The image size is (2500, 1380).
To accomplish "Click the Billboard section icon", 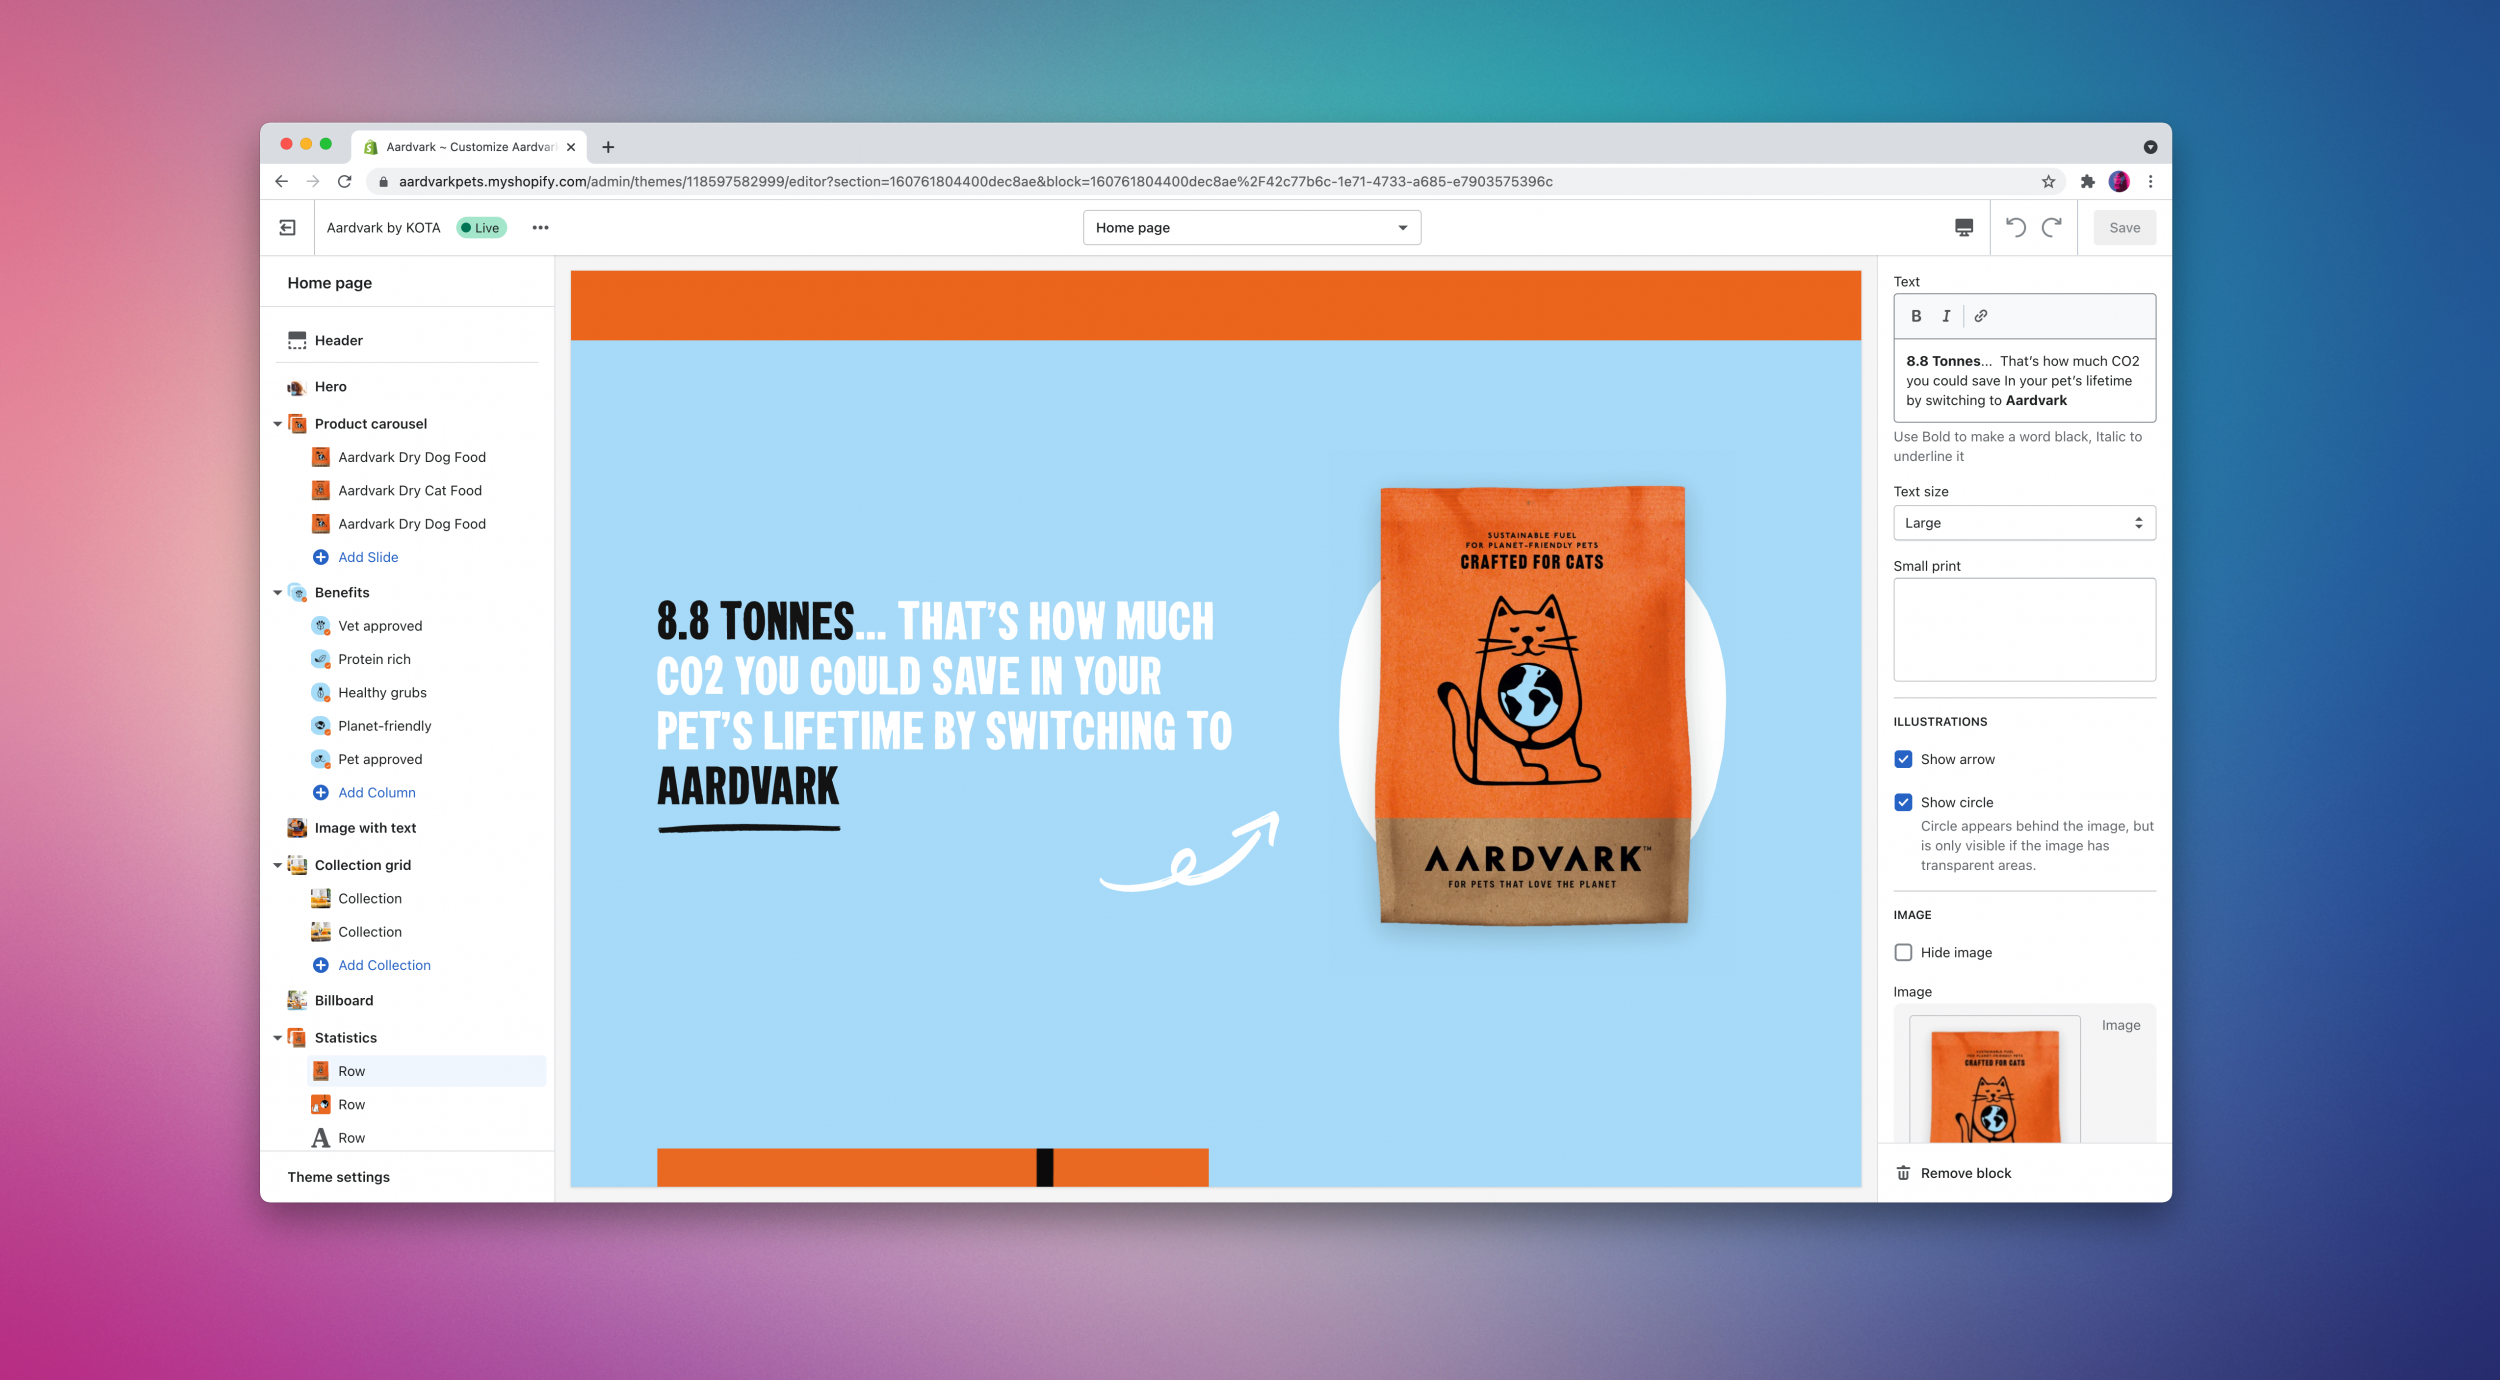I will coord(297,1001).
